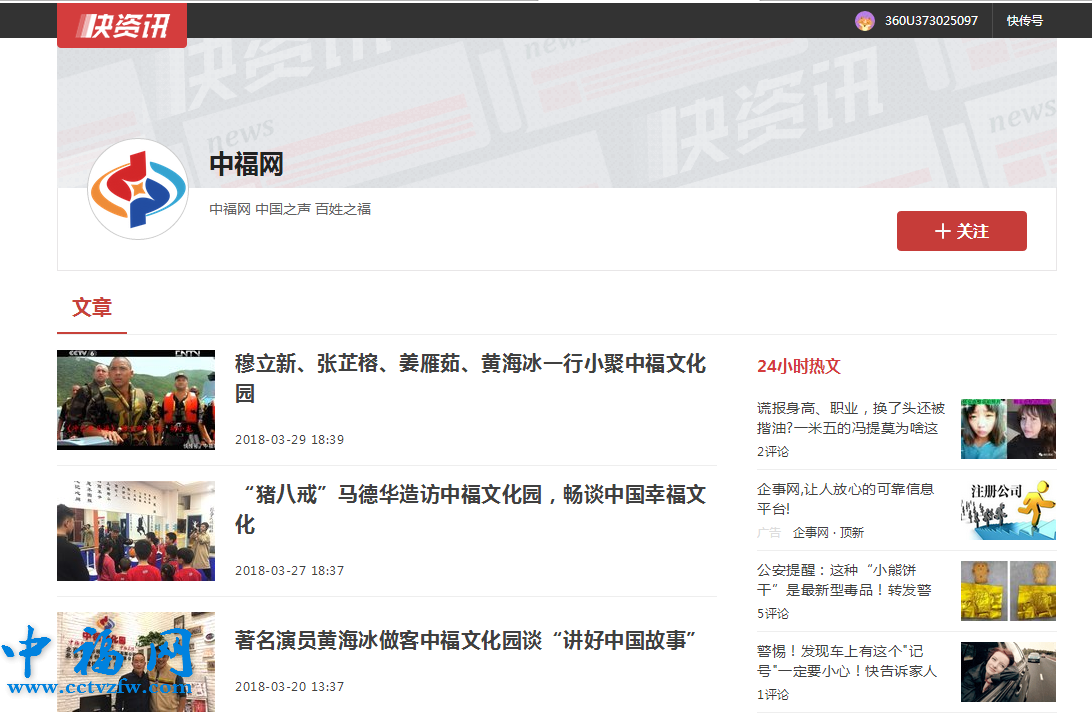This screenshot has width=1092, height=713.
Task: Open account 360U373025097
Action: (x=931, y=21)
